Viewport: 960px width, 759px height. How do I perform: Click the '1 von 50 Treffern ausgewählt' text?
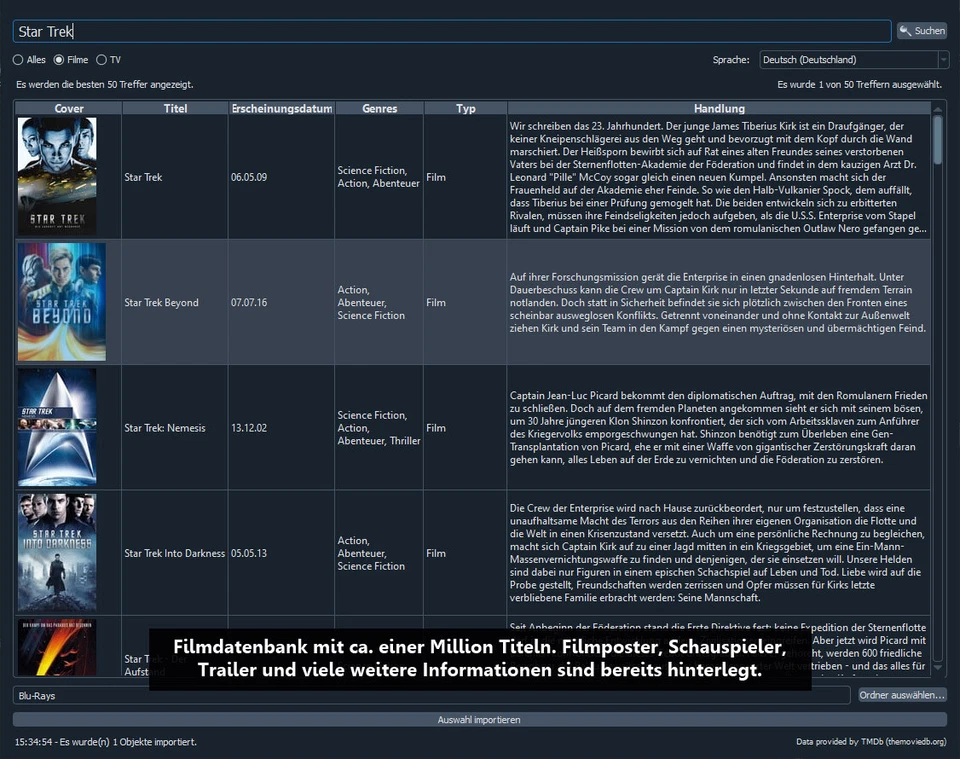point(860,84)
